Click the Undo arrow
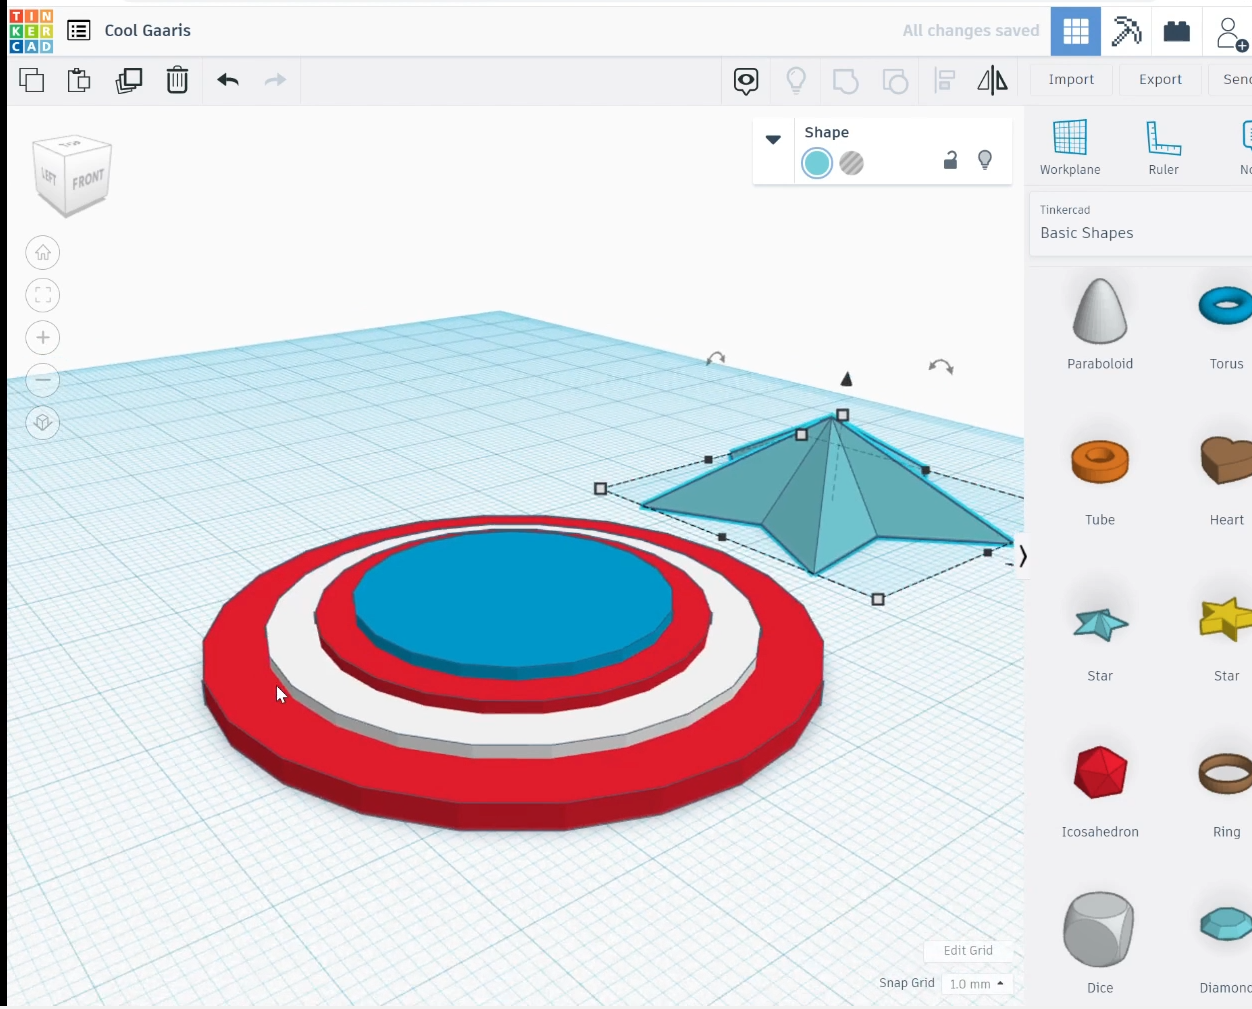The width and height of the screenshot is (1252, 1009). pyautogui.click(x=228, y=80)
